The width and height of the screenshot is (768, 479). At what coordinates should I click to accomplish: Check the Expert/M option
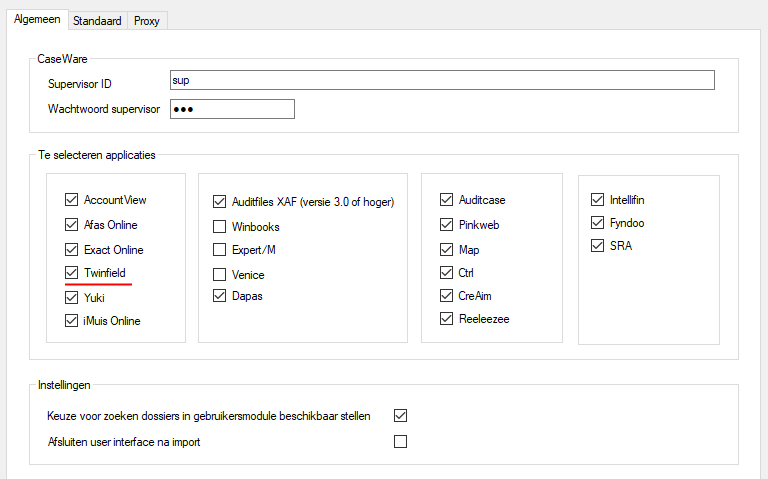[x=219, y=250]
